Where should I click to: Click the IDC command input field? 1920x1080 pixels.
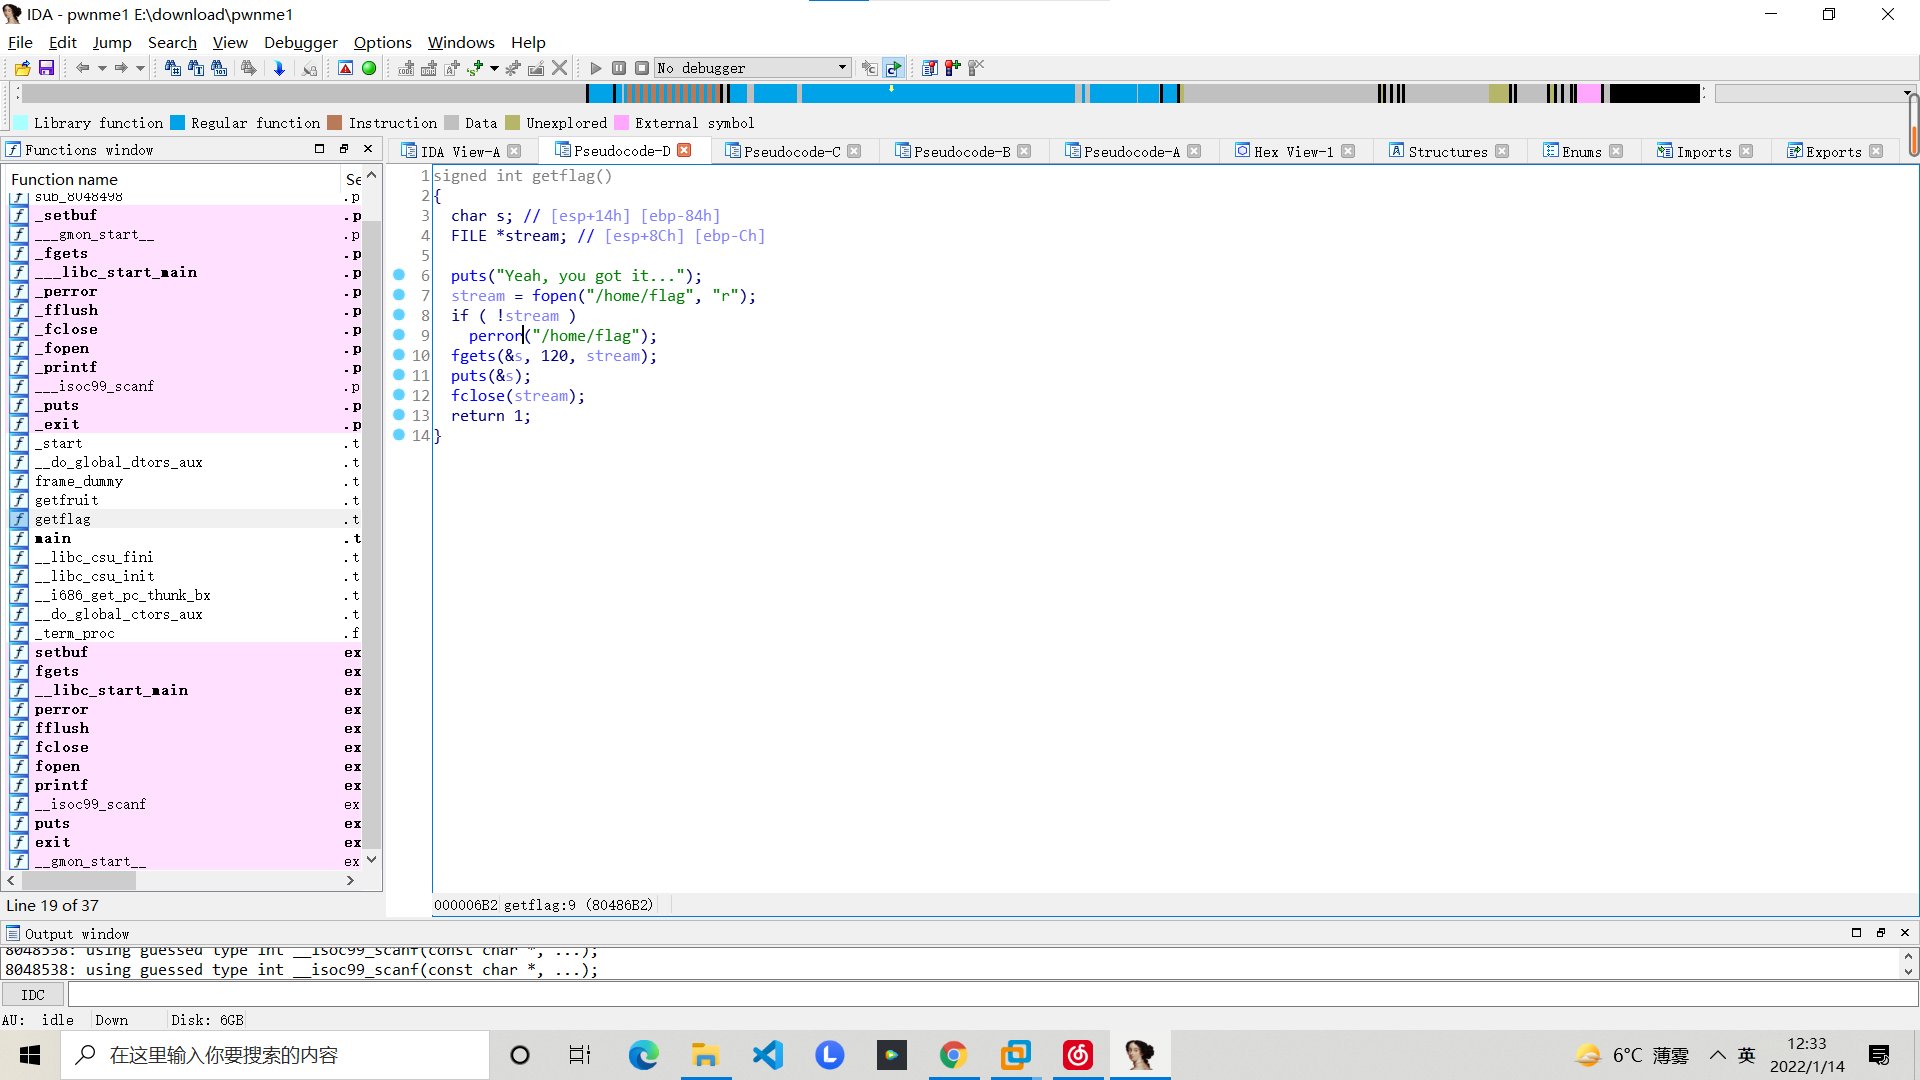pos(992,995)
